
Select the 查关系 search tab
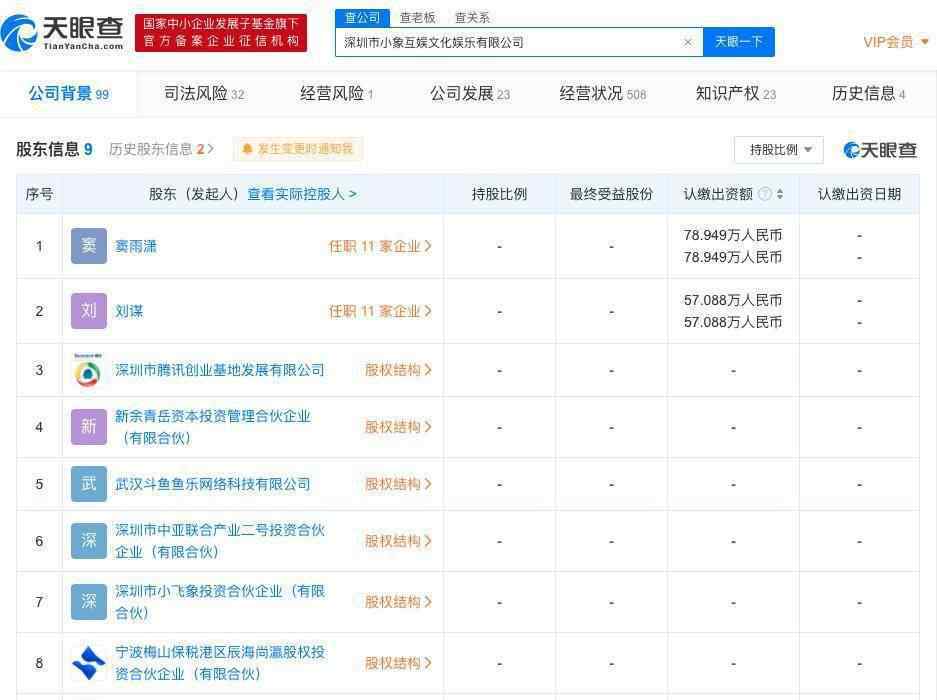472,18
